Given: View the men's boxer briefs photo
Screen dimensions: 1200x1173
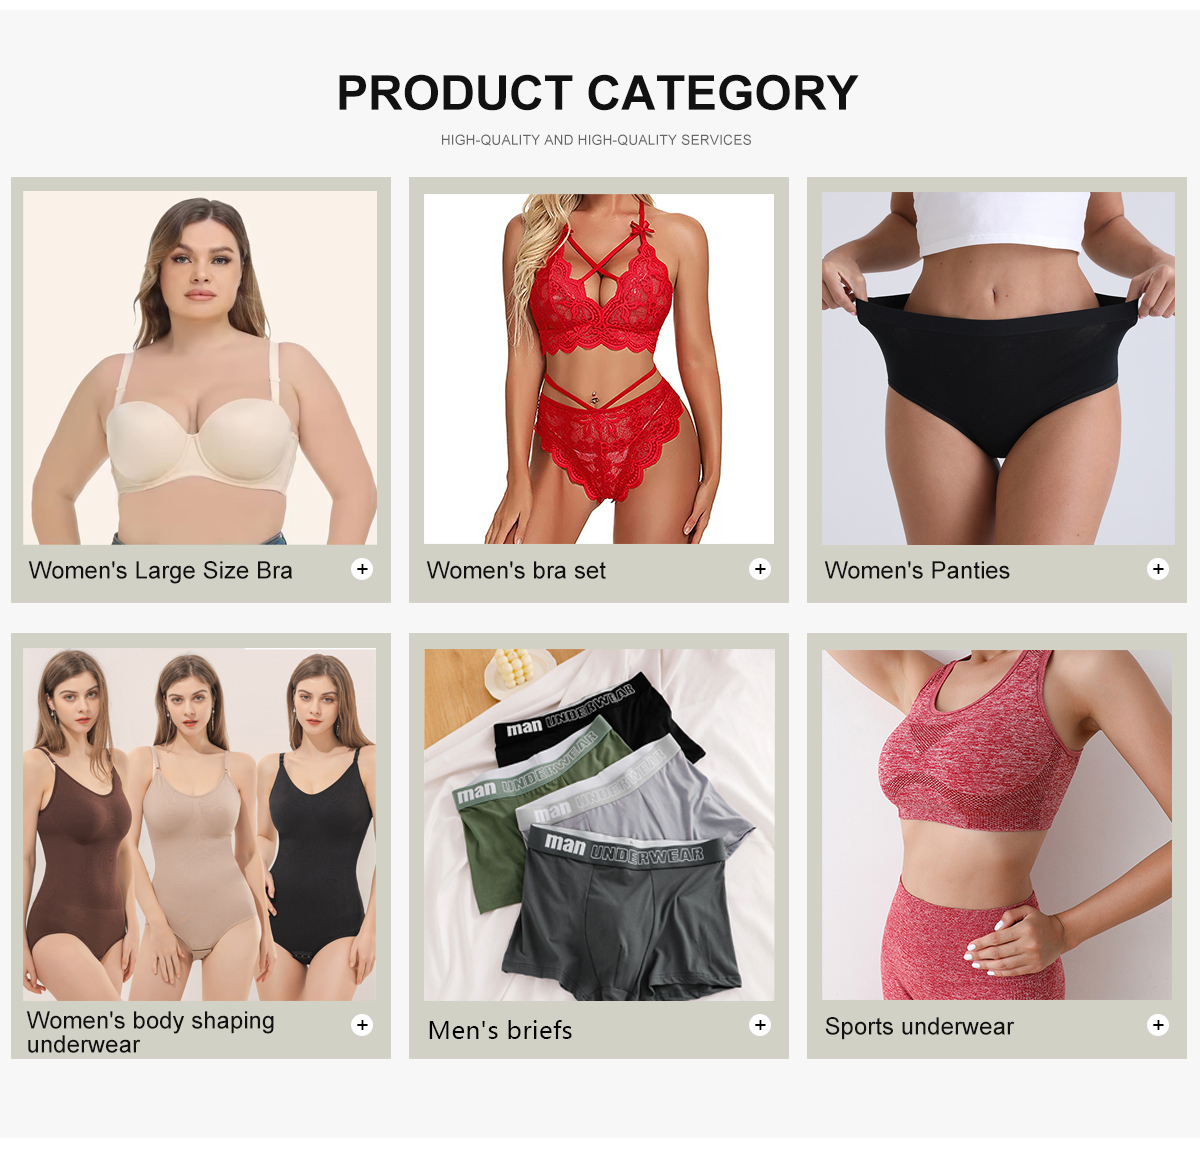Looking at the screenshot, I should 599,825.
